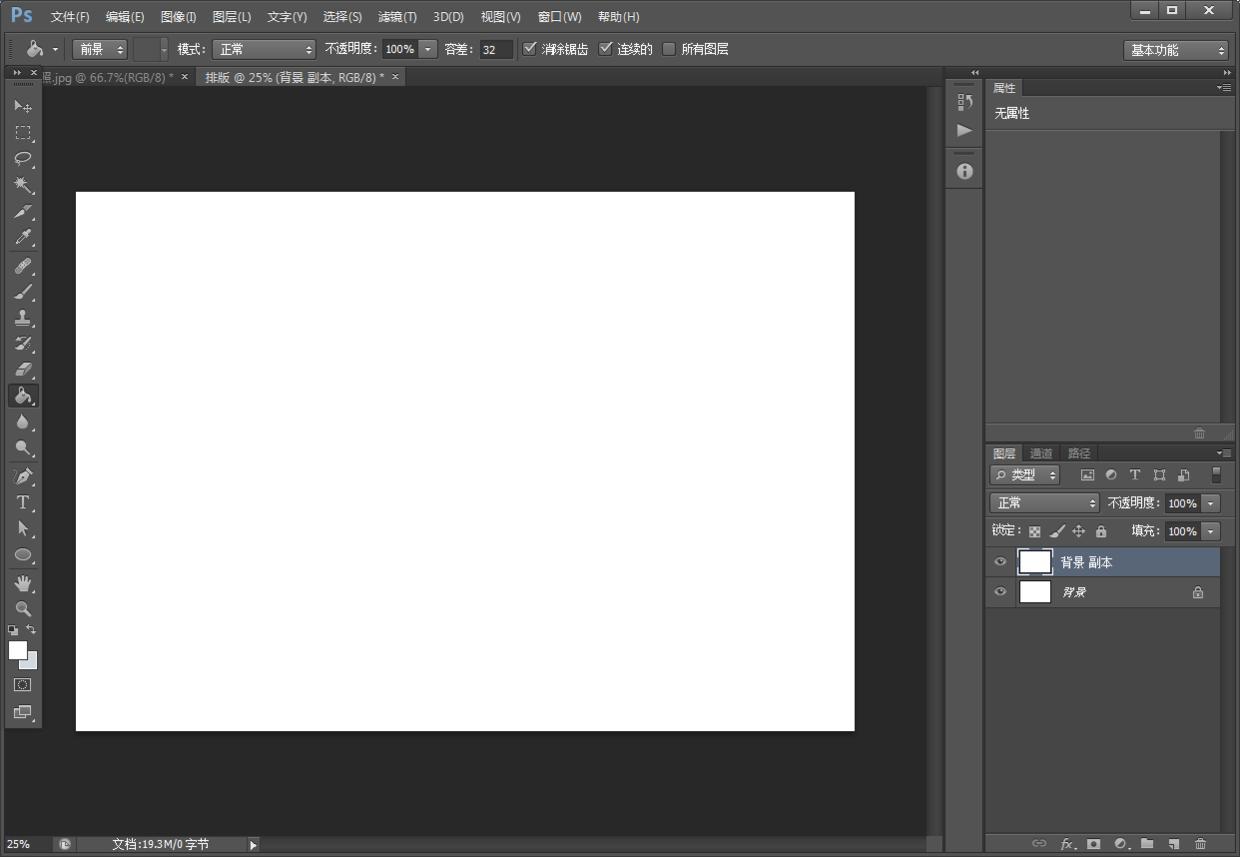This screenshot has width=1240, height=857.
Task: Click the 容差 tolerance input field
Action: 495,49
